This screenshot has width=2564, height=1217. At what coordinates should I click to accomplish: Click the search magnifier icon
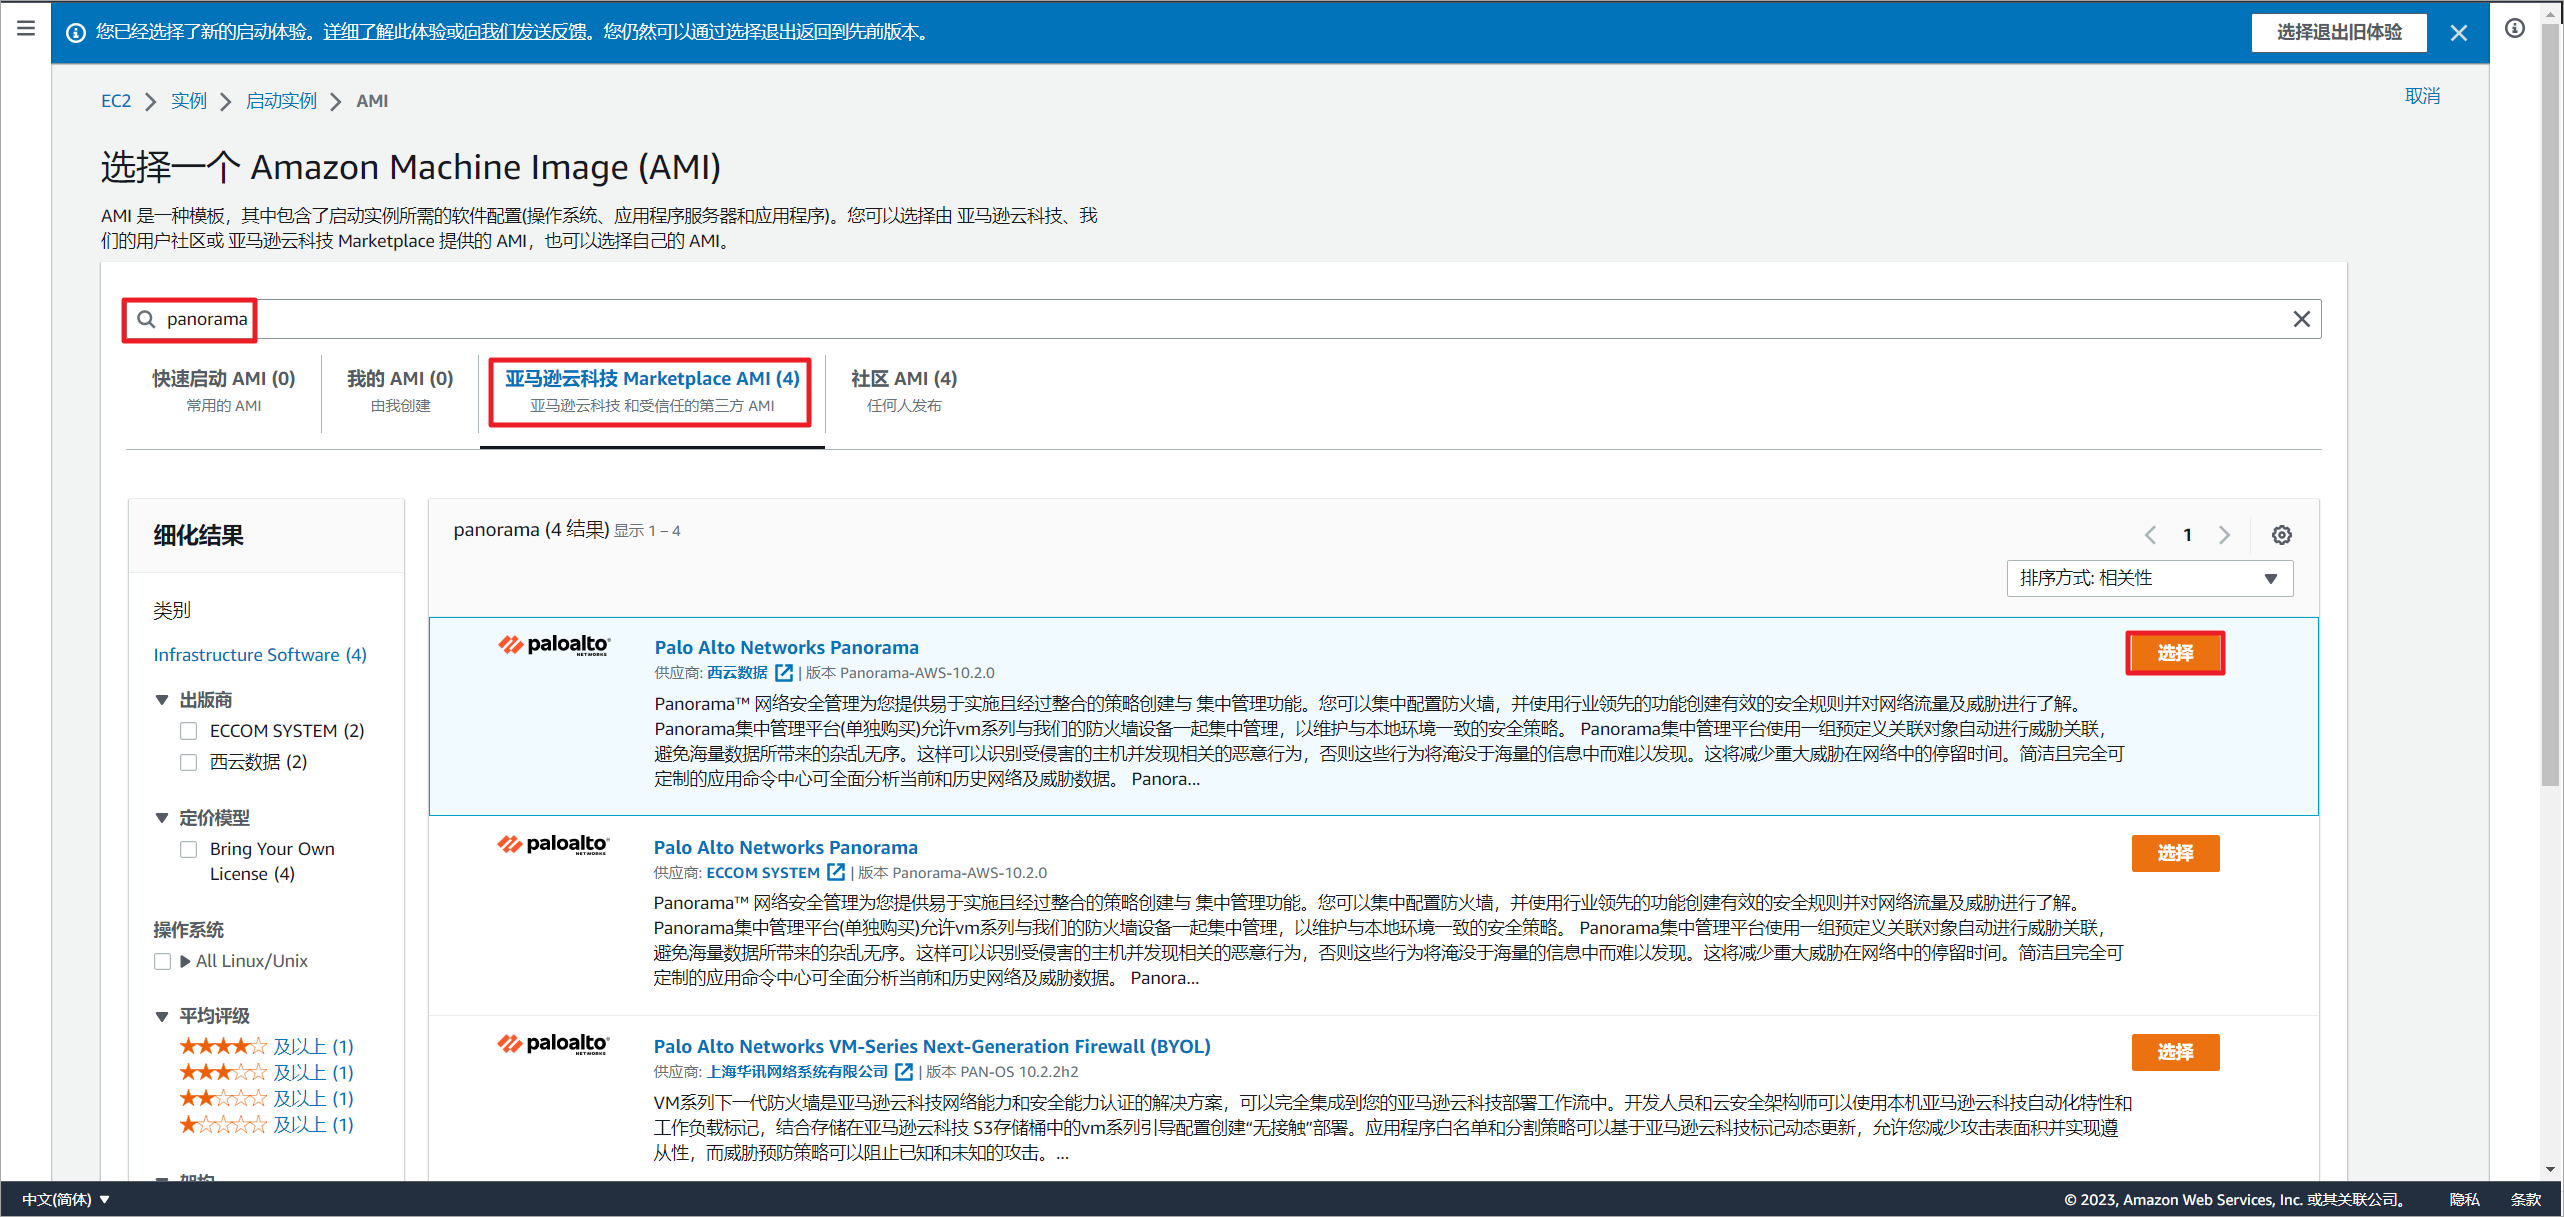pos(146,319)
